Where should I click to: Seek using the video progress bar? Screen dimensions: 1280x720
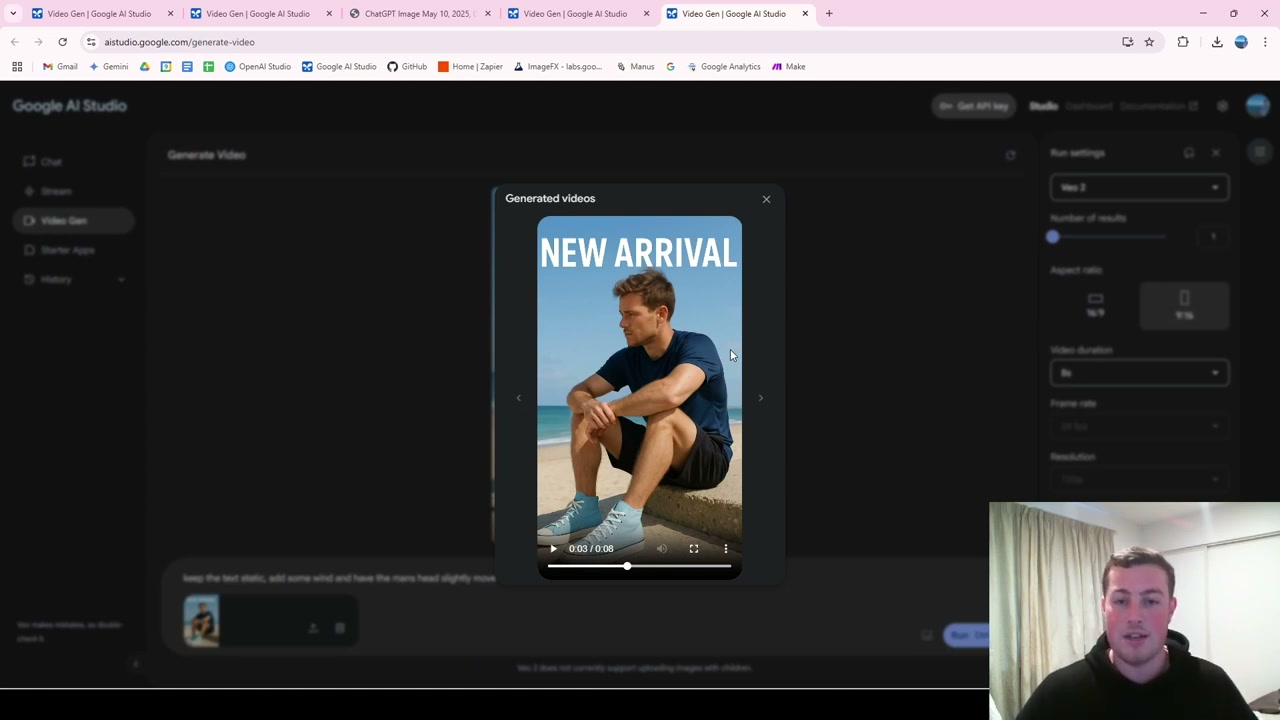[x=639, y=566]
